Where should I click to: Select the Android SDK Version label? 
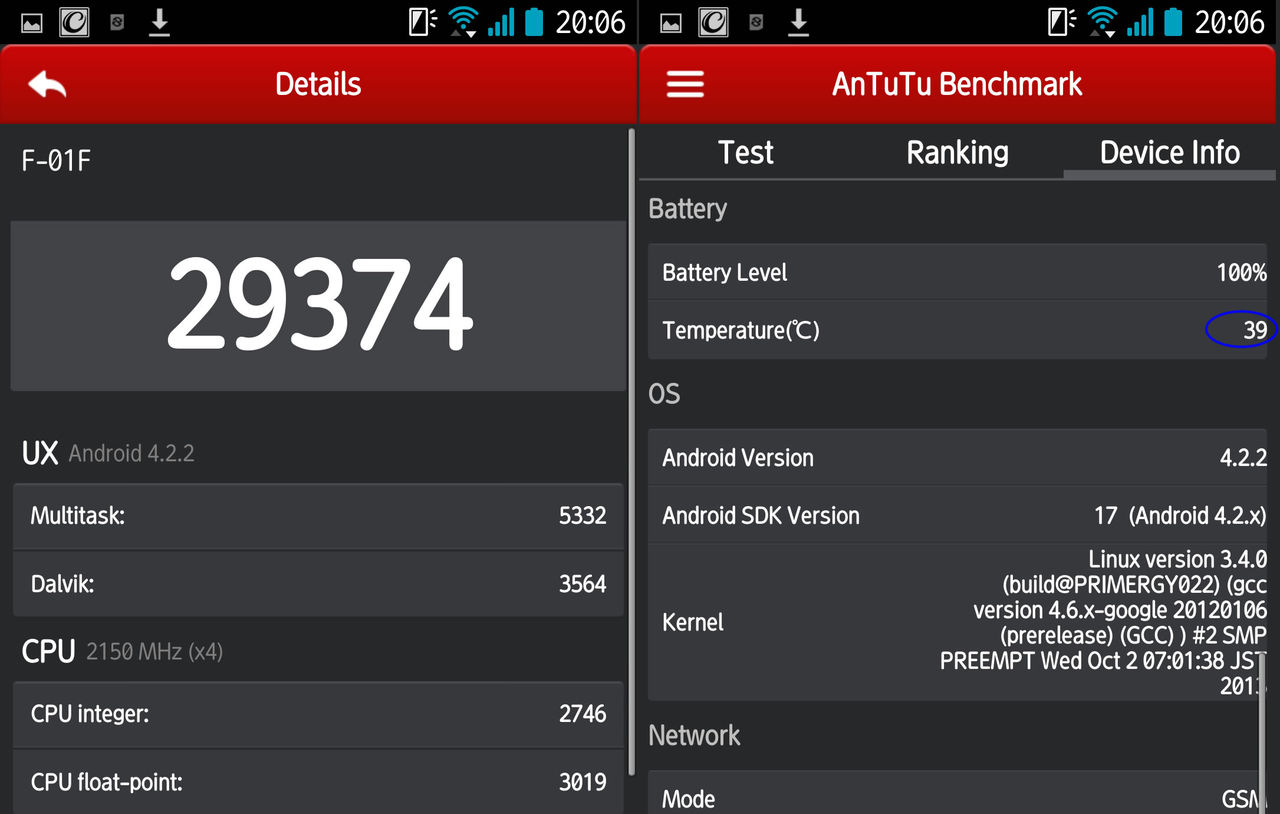click(x=761, y=516)
